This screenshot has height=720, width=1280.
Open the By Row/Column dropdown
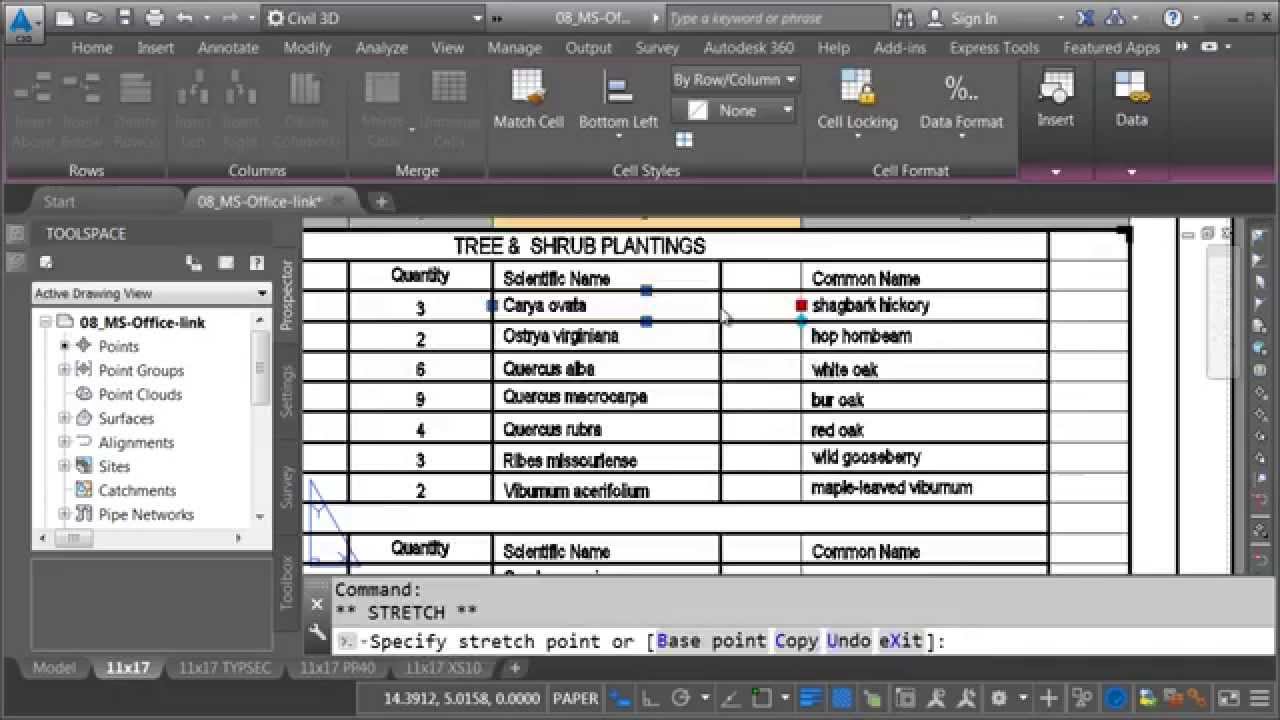(735, 79)
